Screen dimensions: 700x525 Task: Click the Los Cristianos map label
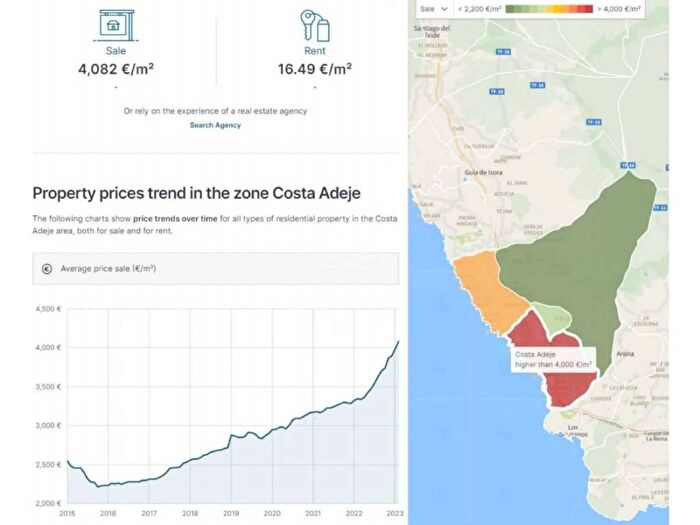[x=574, y=432]
